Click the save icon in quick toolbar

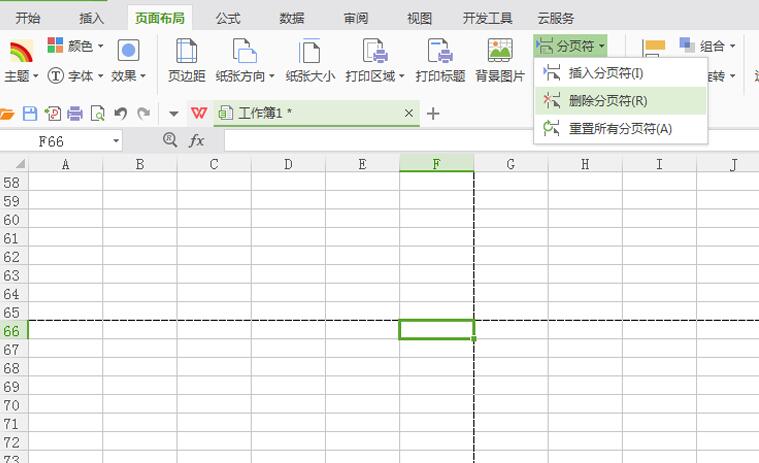pos(30,114)
